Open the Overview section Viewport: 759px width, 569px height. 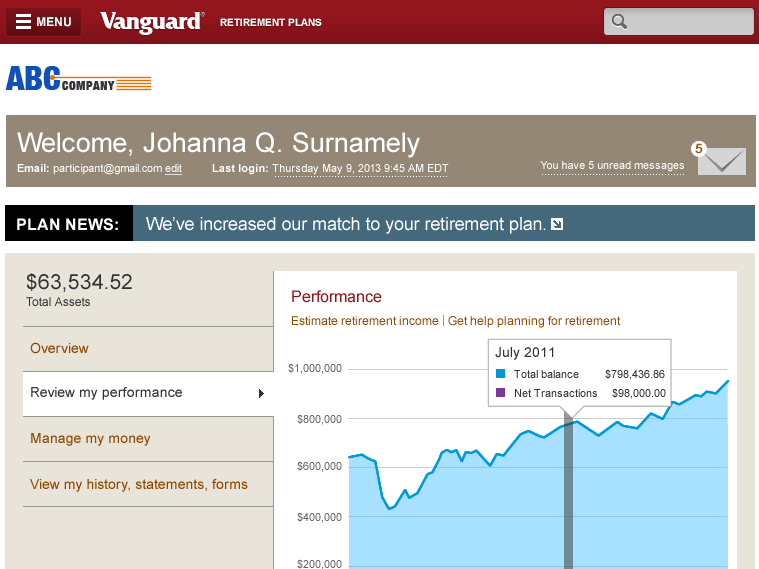[x=59, y=348]
